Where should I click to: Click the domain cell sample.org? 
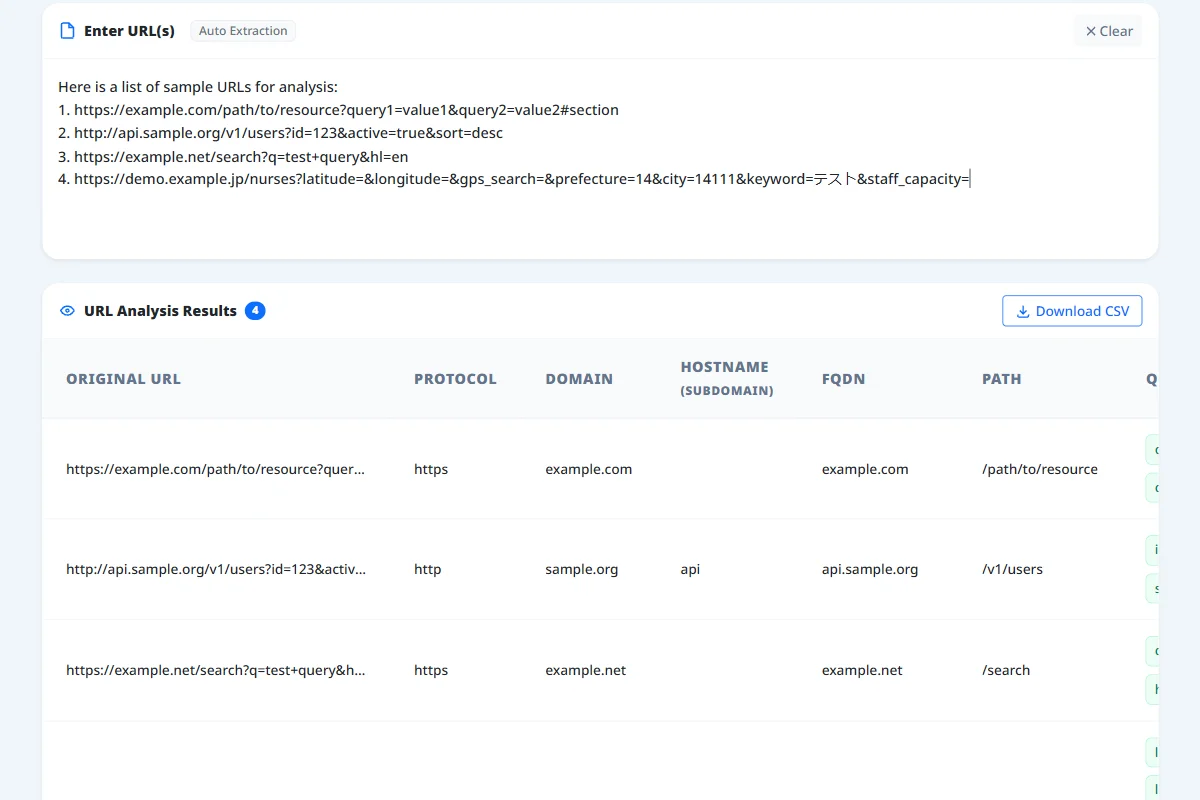[x=582, y=569]
